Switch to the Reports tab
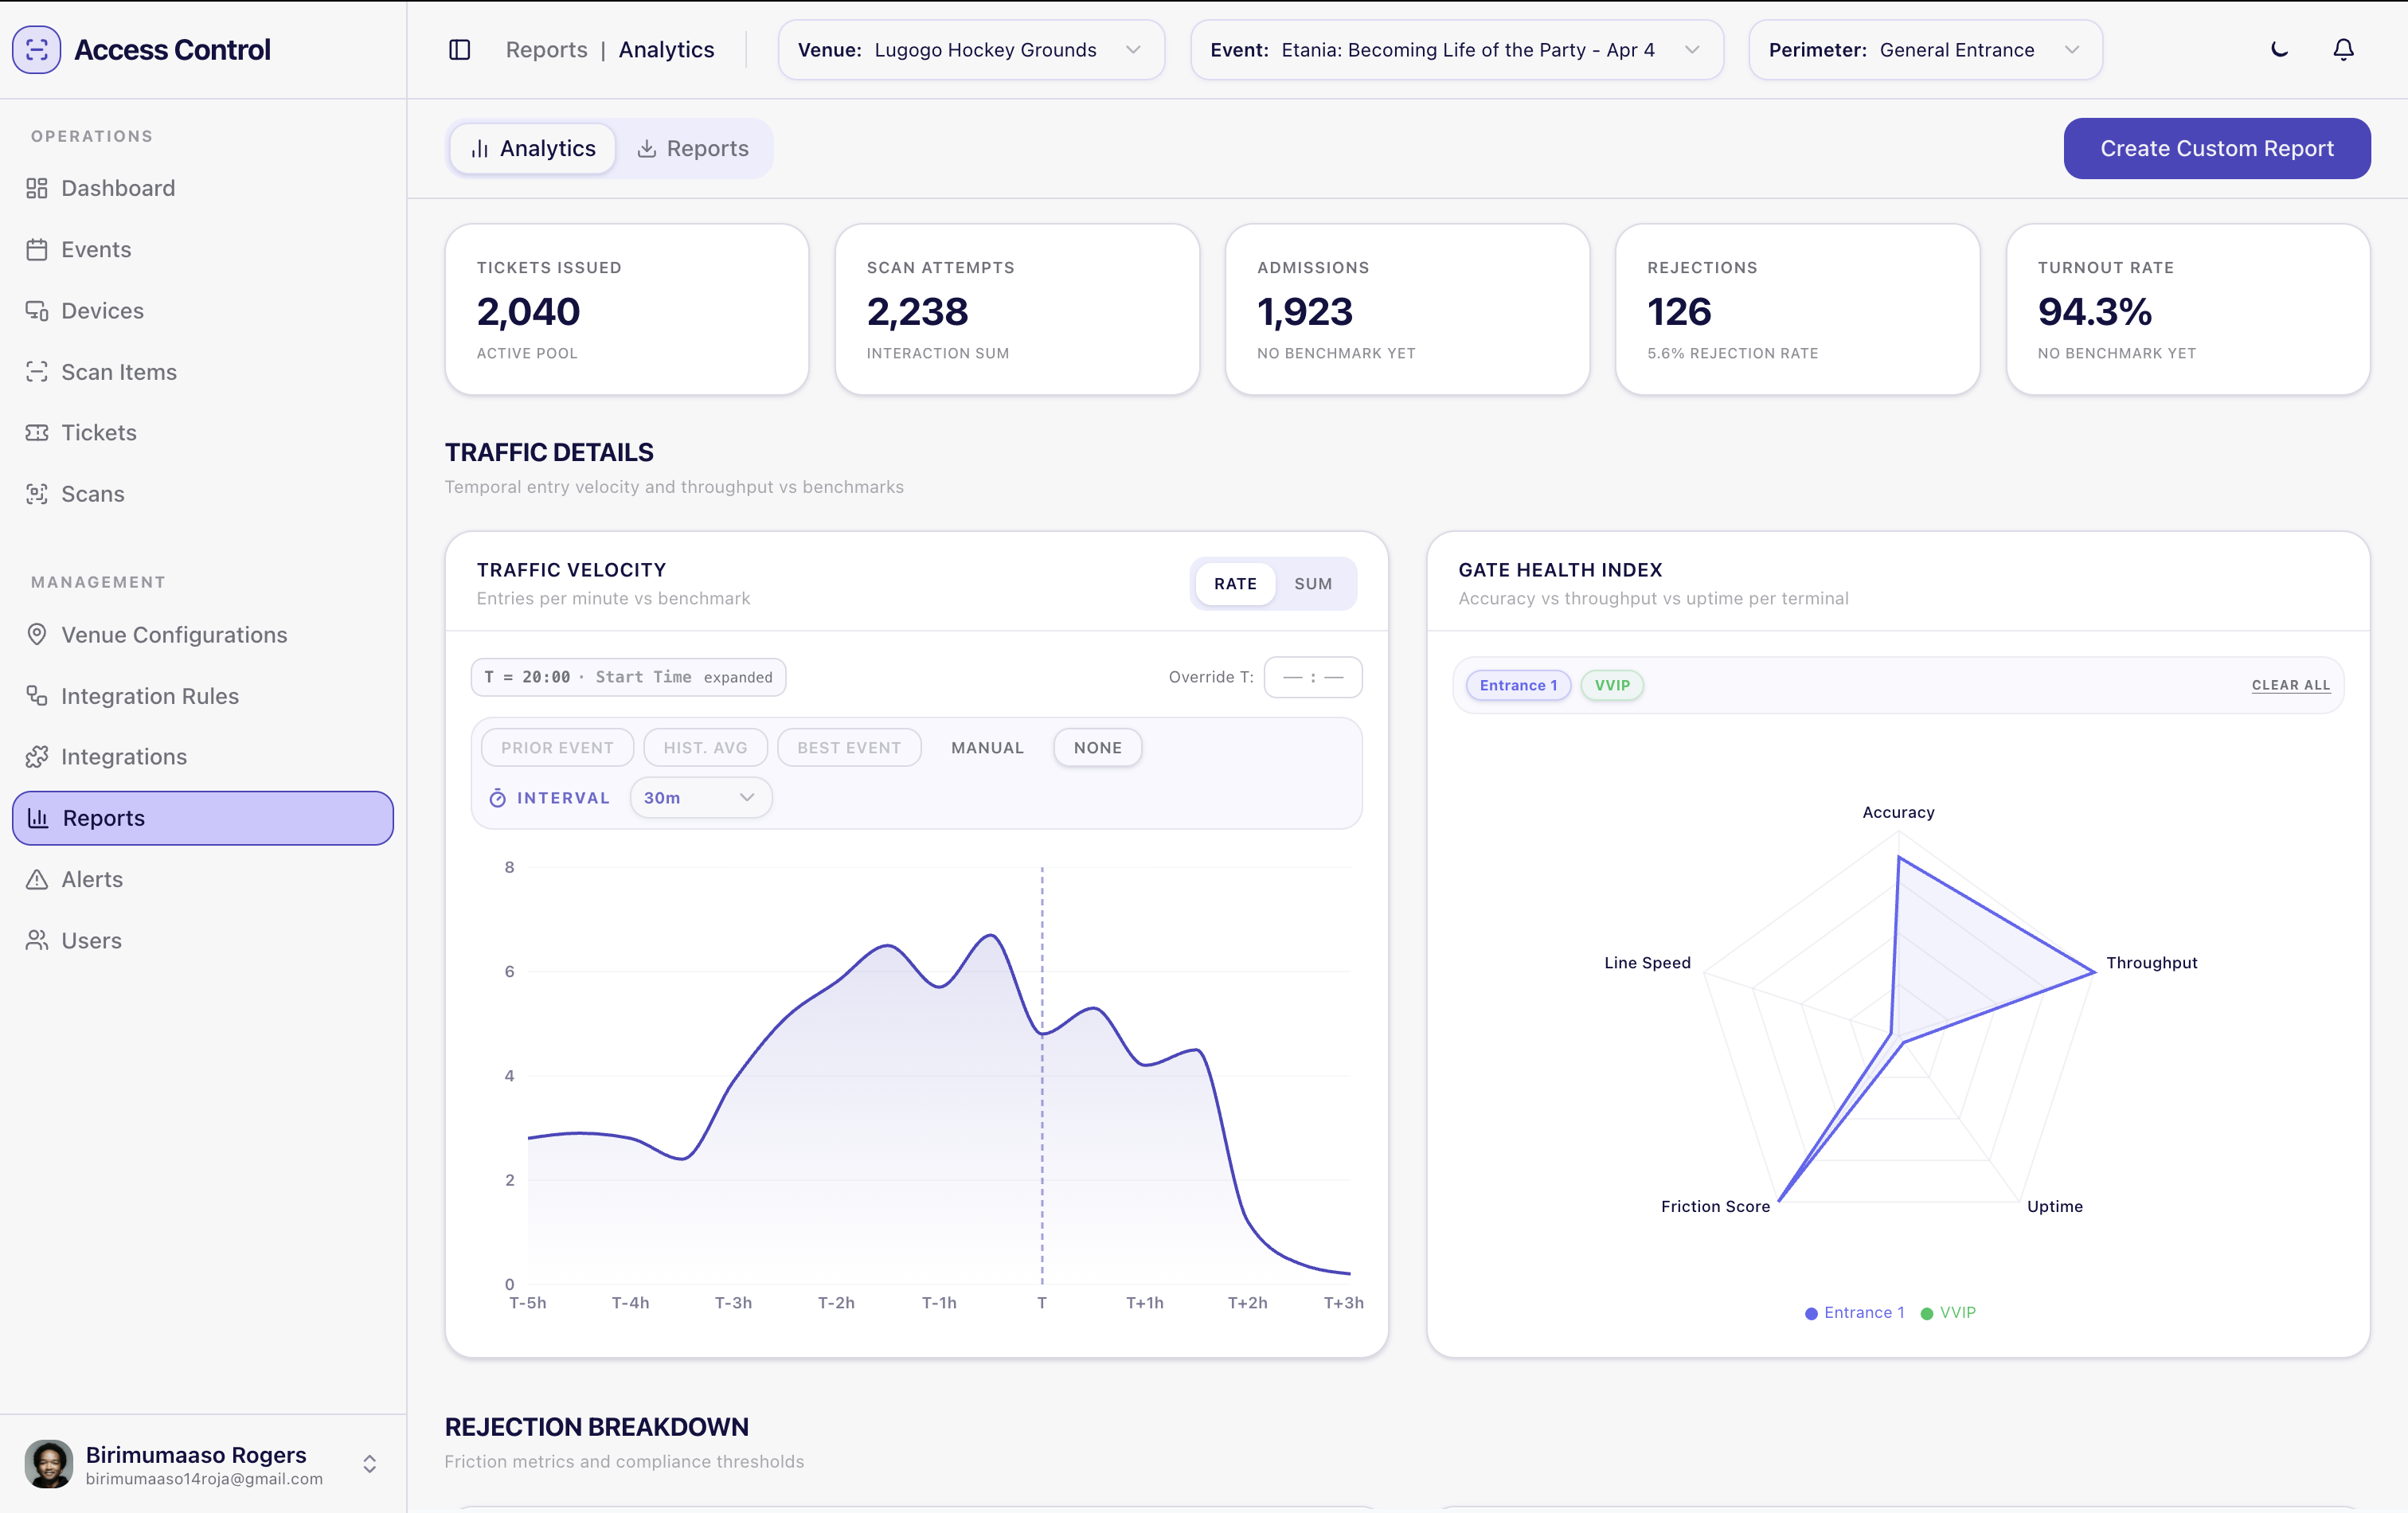The image size is (2408, 1513). (693, 149)
